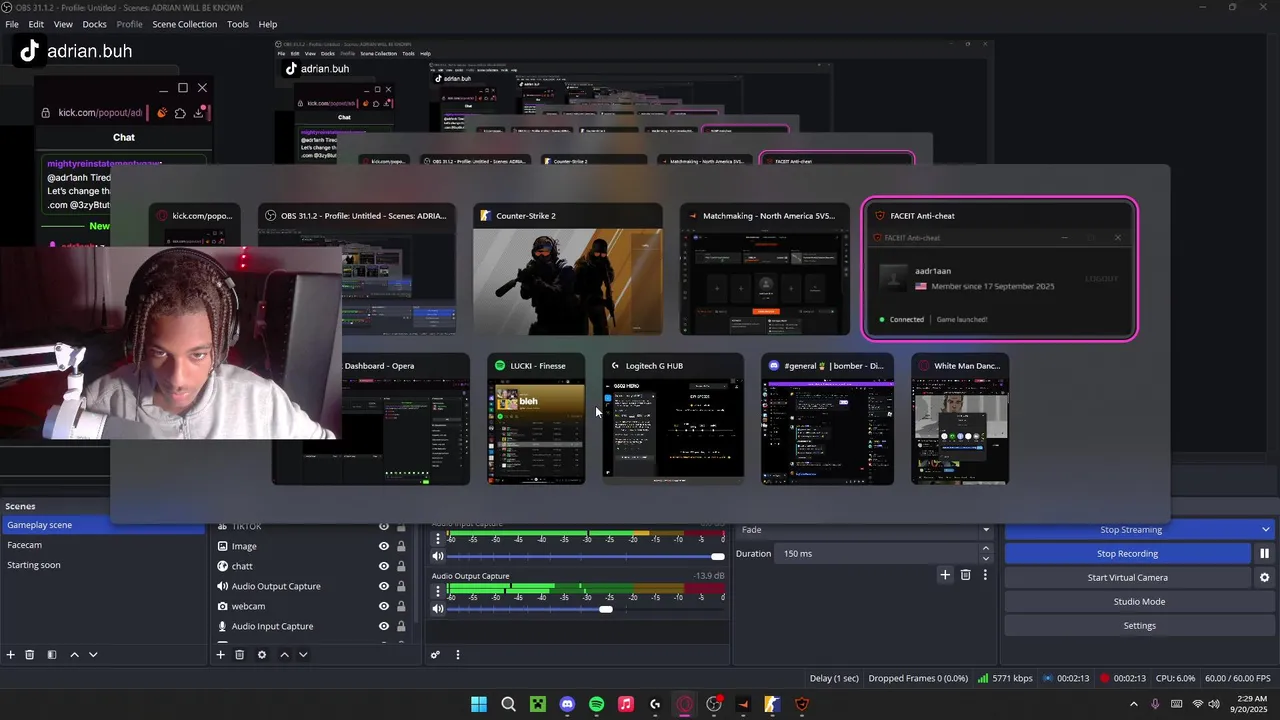This screenshot has width=1280, height=720.
Task: Unlock the webcam source lock icon
Action: click(x=401, y=606)
